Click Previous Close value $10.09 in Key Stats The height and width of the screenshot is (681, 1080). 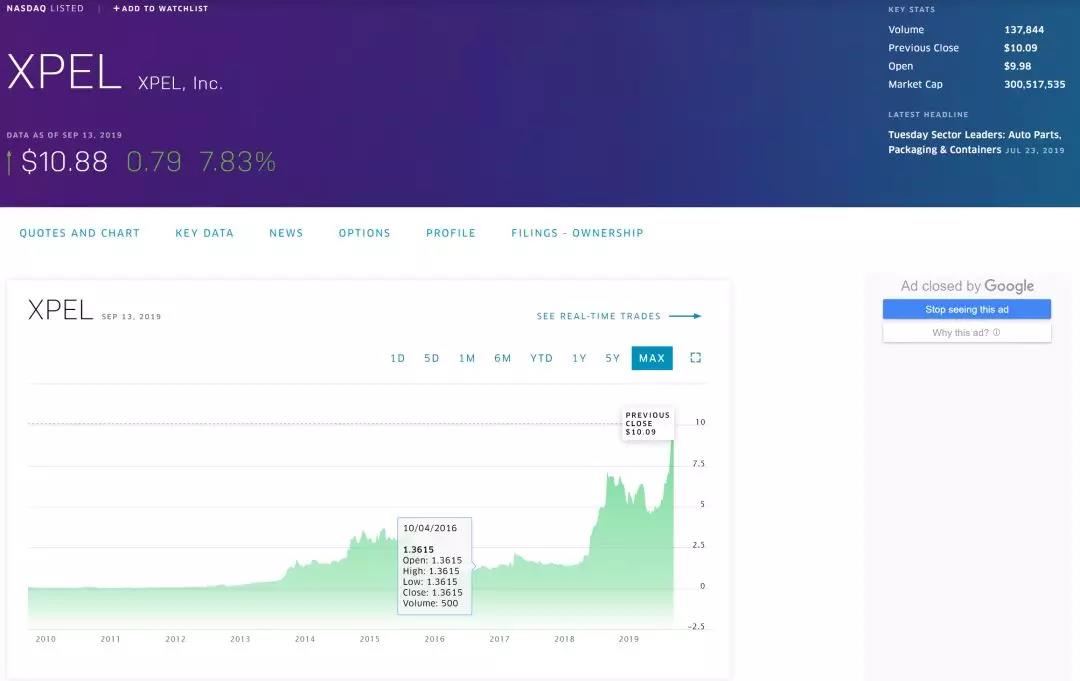point(1020,48)
